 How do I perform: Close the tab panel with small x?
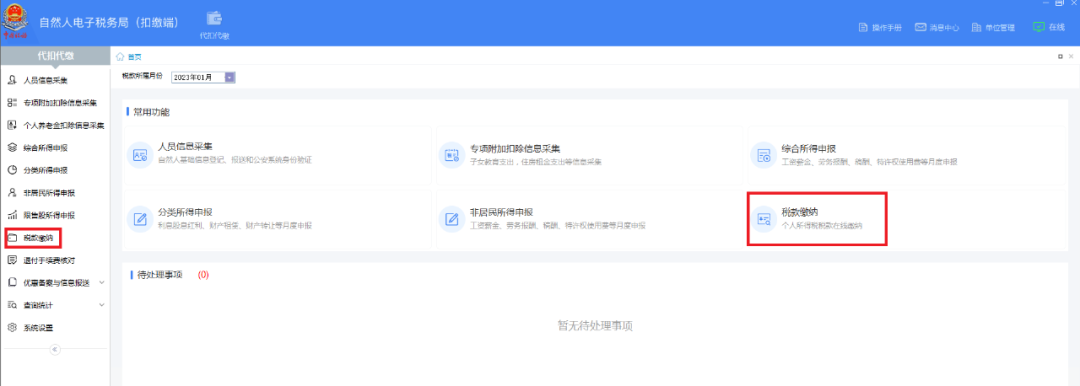pos(1072,57)
